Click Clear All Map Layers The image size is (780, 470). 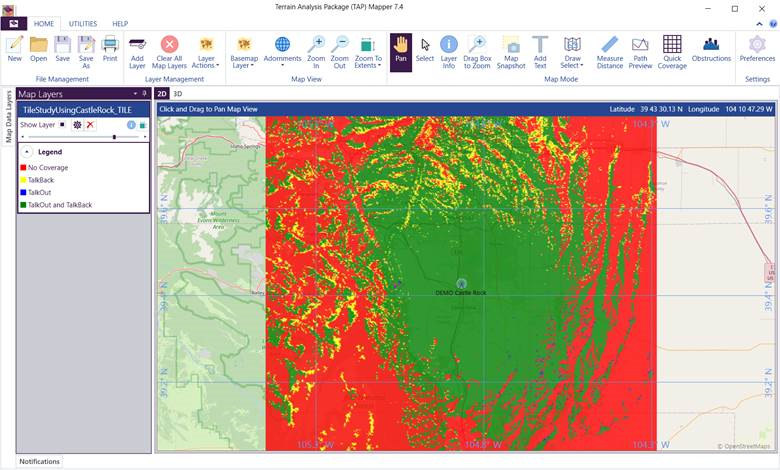coord(170,50)
